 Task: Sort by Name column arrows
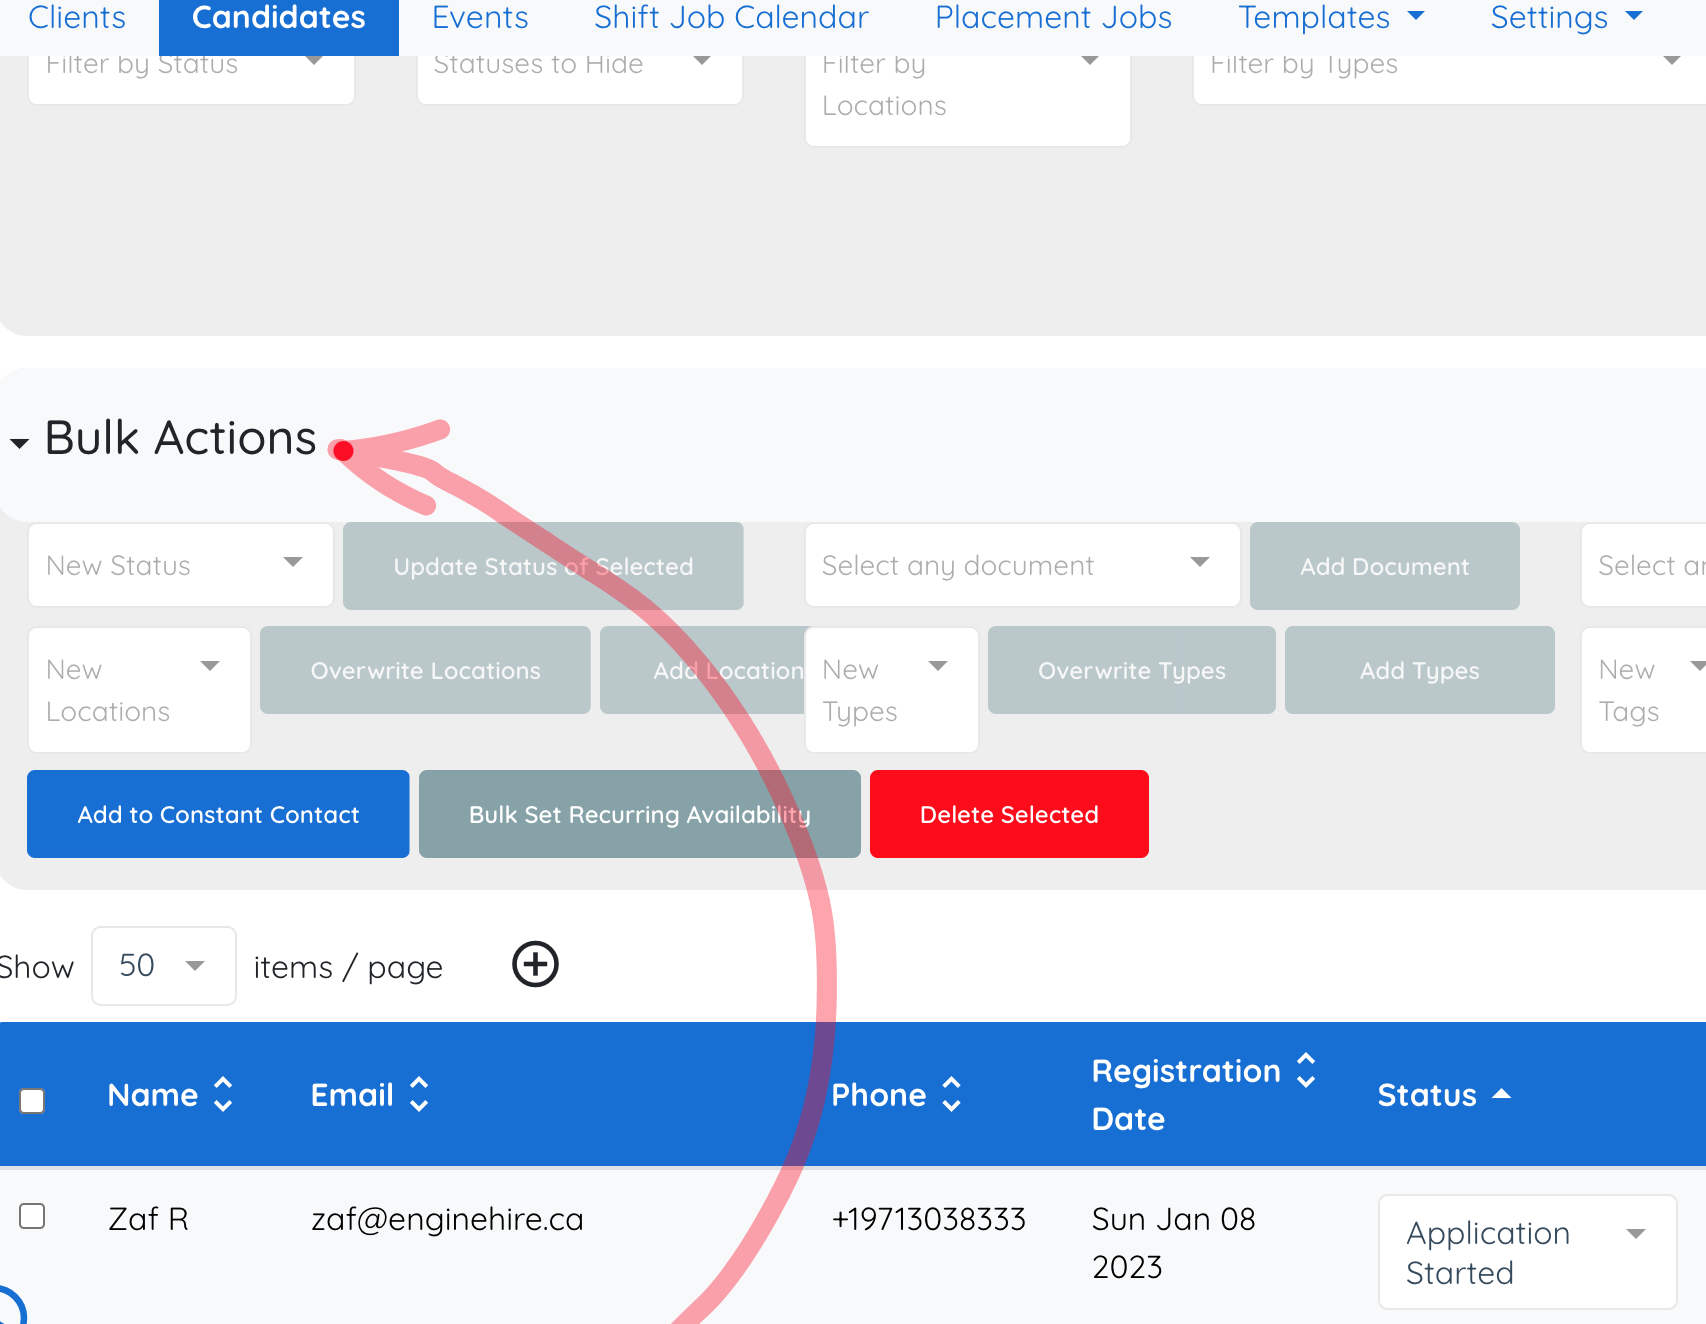point(223,1095)
